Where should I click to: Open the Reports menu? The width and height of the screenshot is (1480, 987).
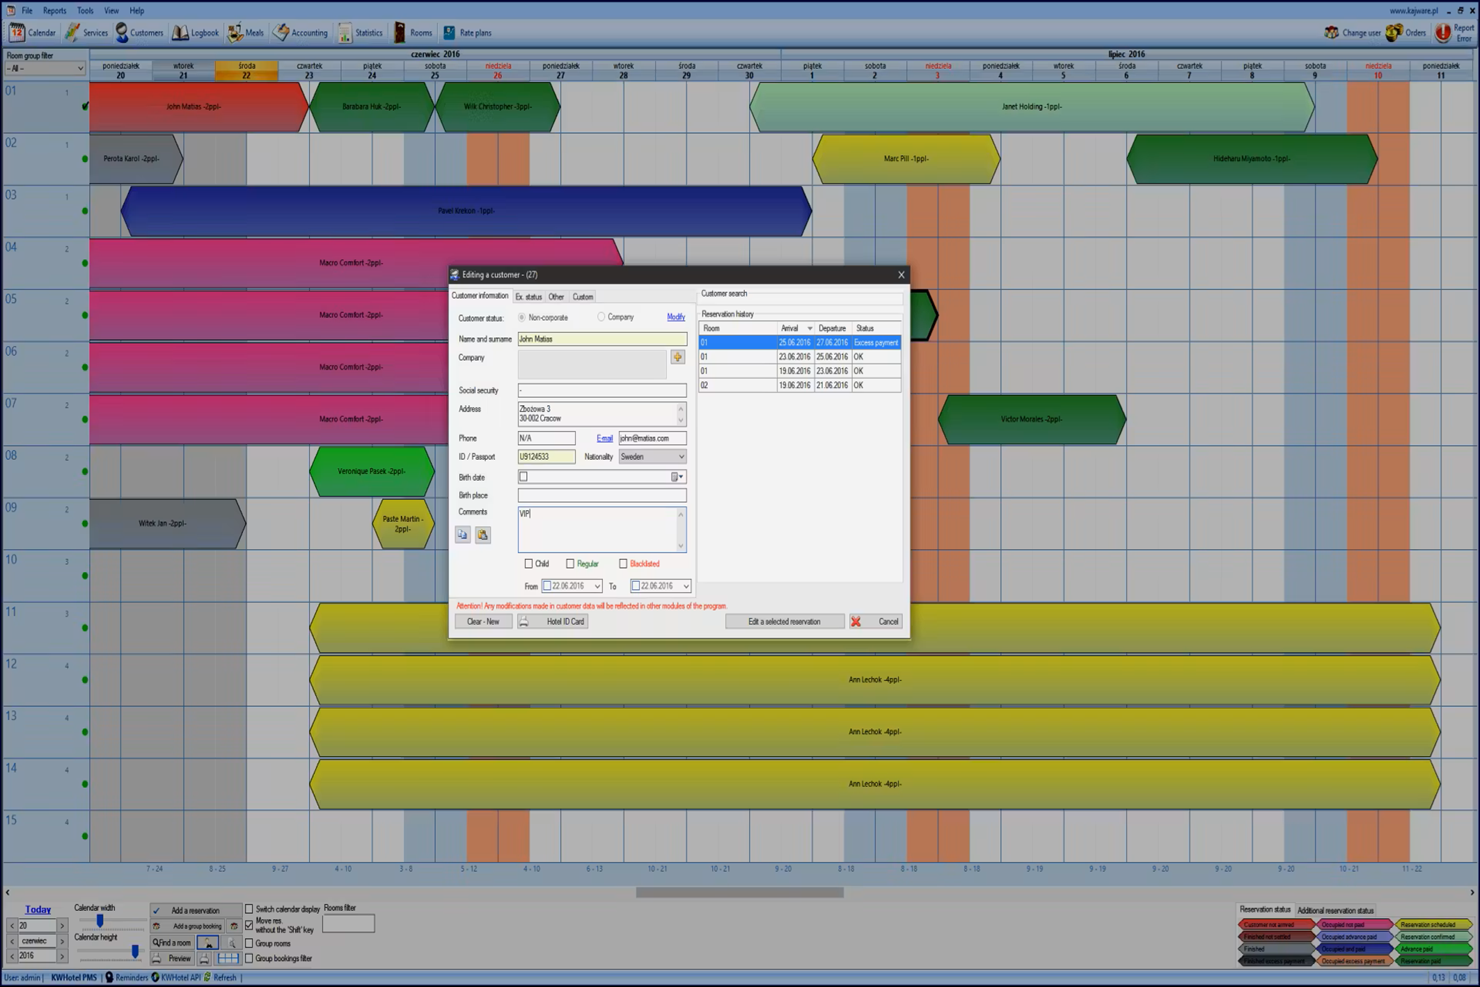(x=54, y=11)
